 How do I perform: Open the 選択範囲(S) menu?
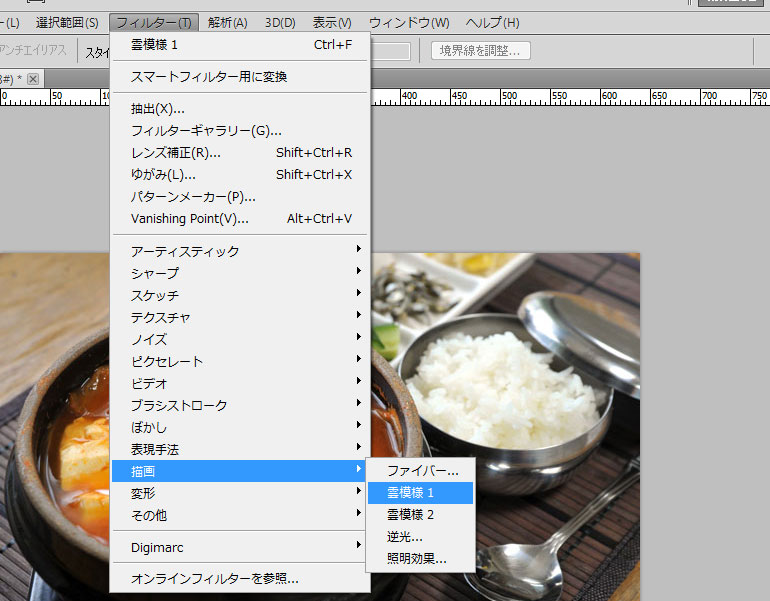pos(67,23)
